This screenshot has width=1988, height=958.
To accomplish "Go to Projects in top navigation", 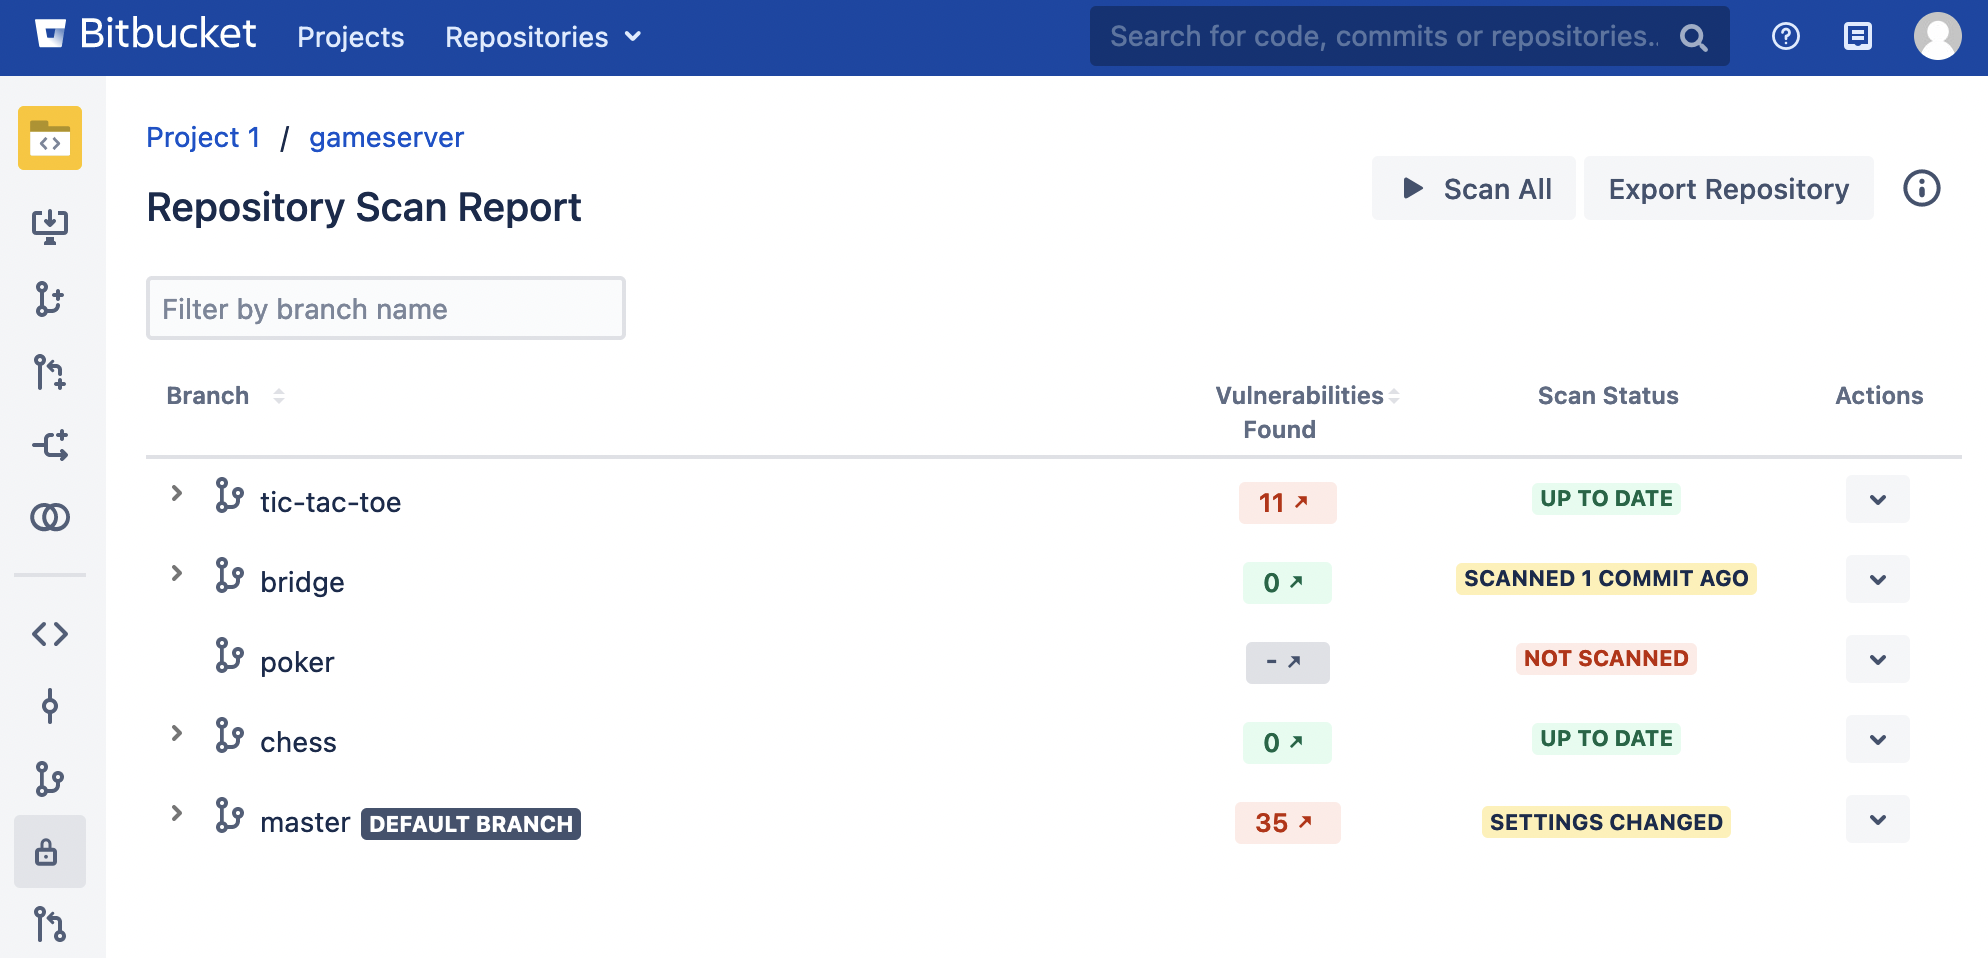I will [350, 37].
